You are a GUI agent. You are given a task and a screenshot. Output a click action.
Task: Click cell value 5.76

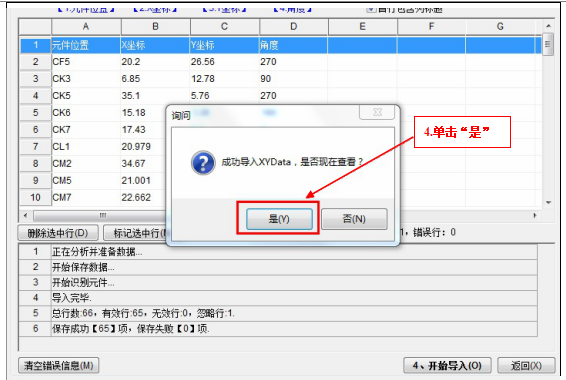pos(224,96)
